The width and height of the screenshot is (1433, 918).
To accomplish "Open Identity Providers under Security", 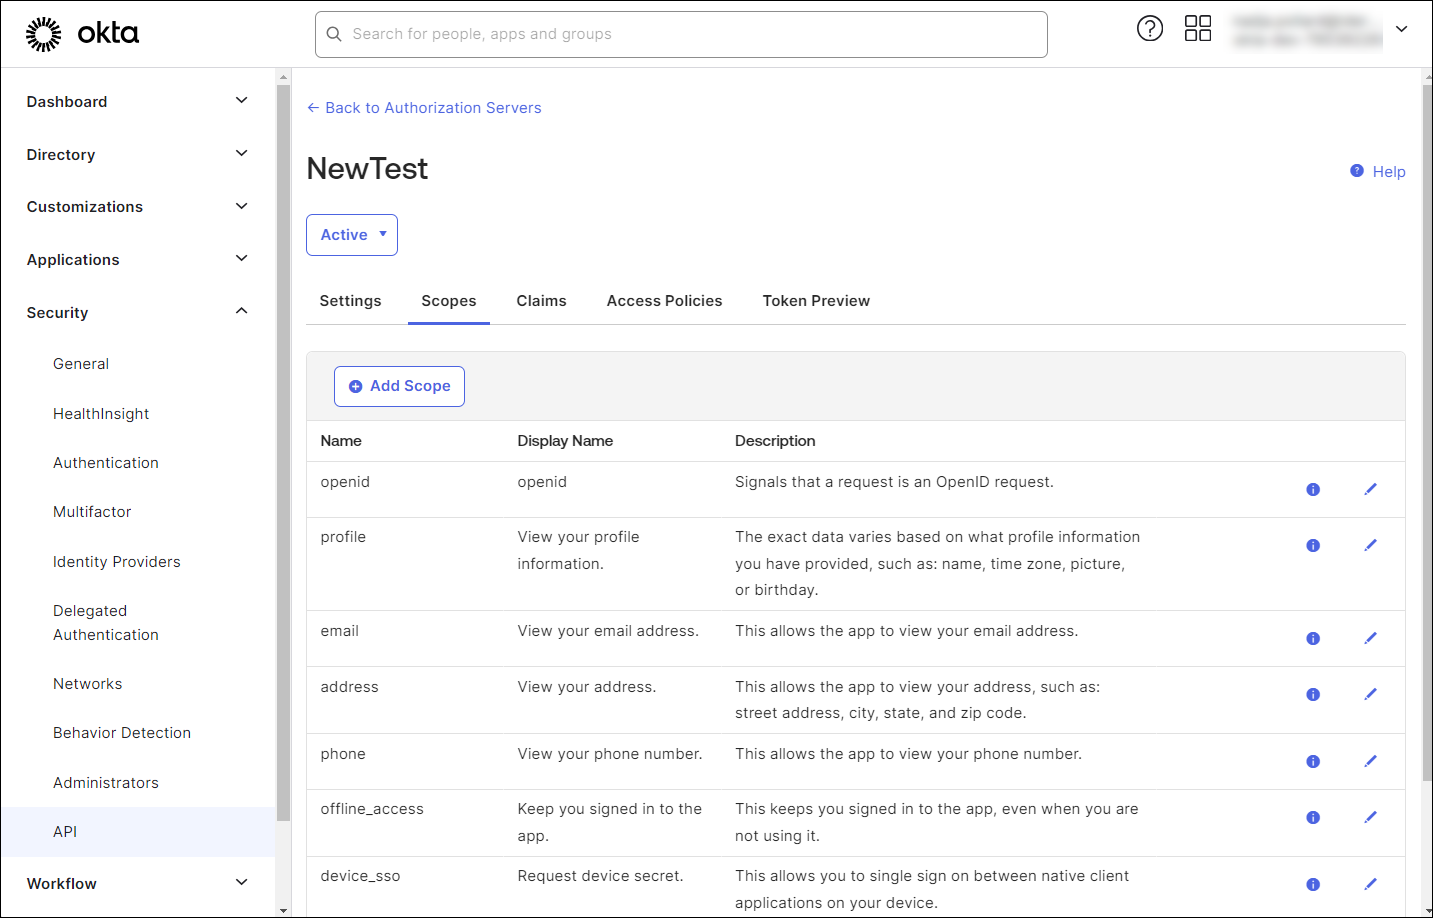I will (117, 562).
